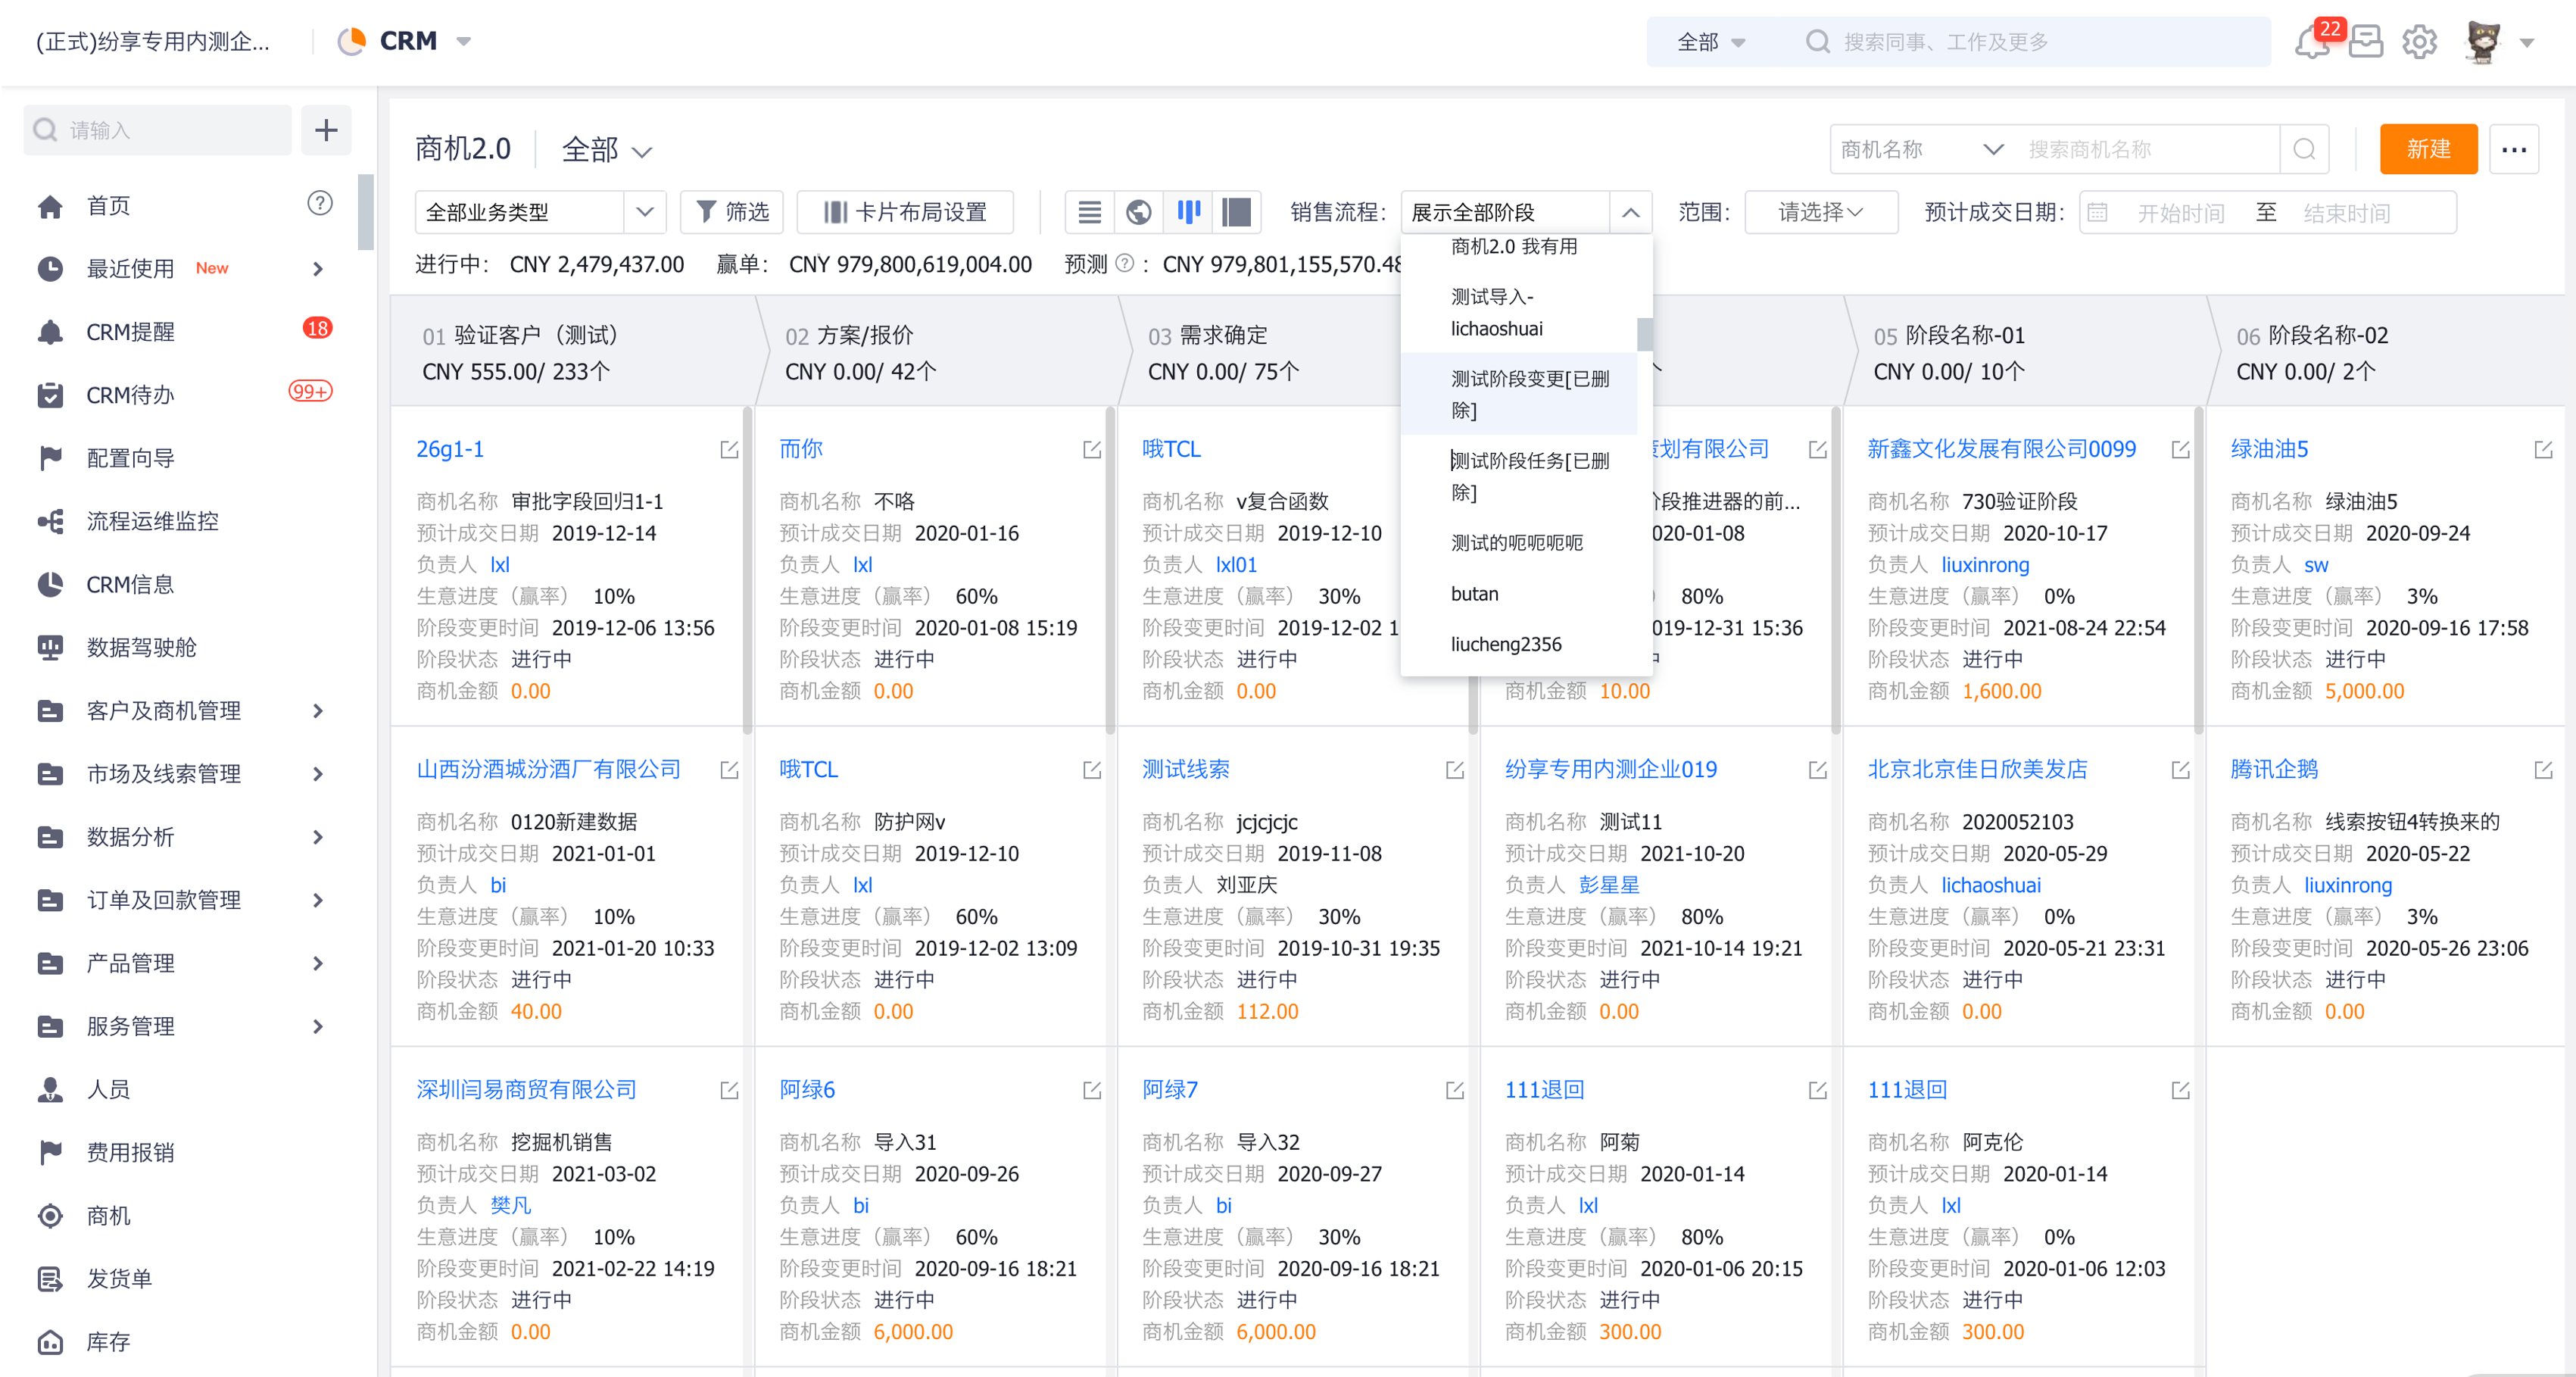The image size is (2576, 1377).
Task: Open the 全部业务类型 dropdown
Action: (x=540, y=212)
